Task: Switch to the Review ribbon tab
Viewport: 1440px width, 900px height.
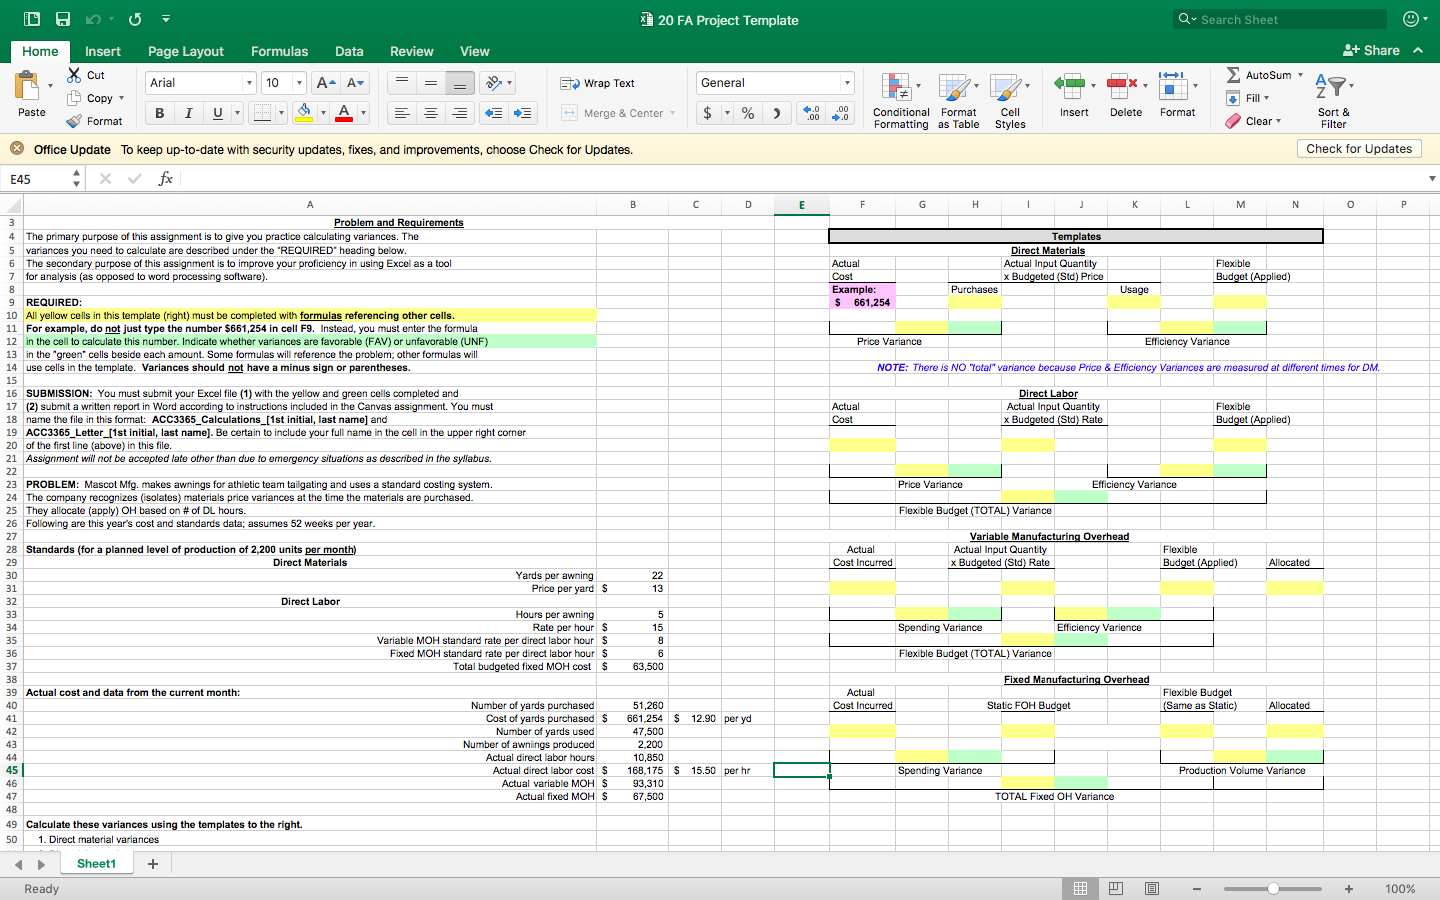Action: 411,51
